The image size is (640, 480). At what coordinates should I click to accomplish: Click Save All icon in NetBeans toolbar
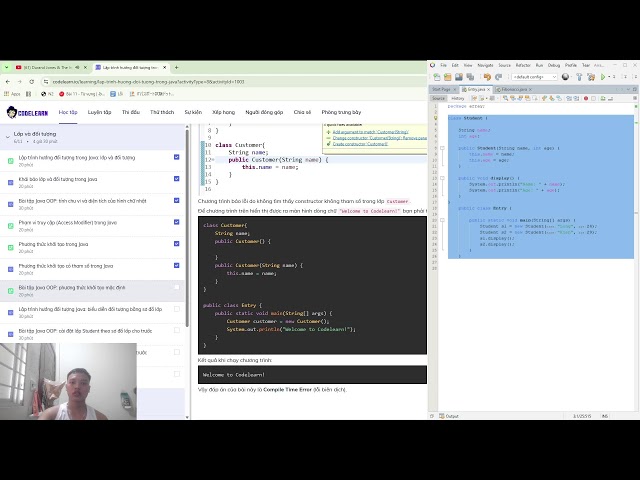click(x=470, y=77)
